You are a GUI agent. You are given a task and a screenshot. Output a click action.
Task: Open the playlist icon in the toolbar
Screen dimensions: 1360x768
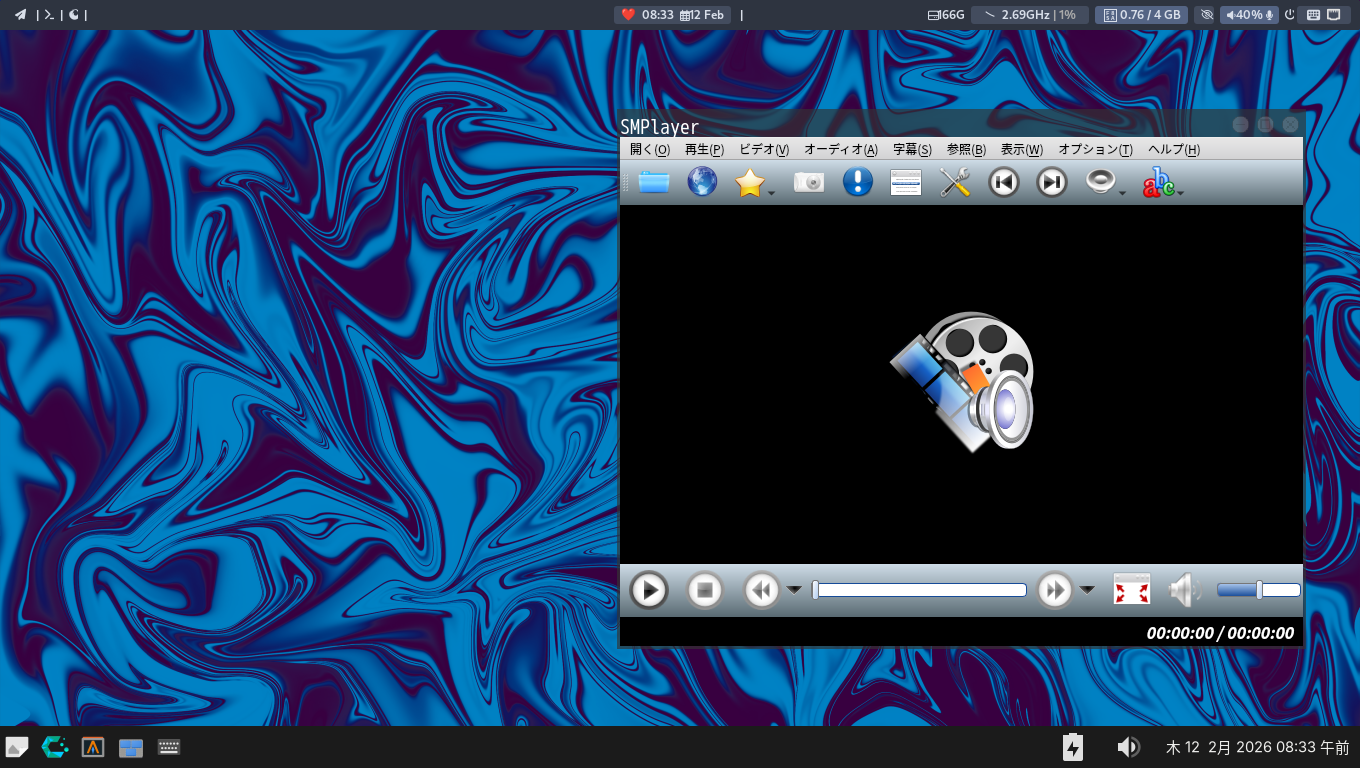point(905,182)
